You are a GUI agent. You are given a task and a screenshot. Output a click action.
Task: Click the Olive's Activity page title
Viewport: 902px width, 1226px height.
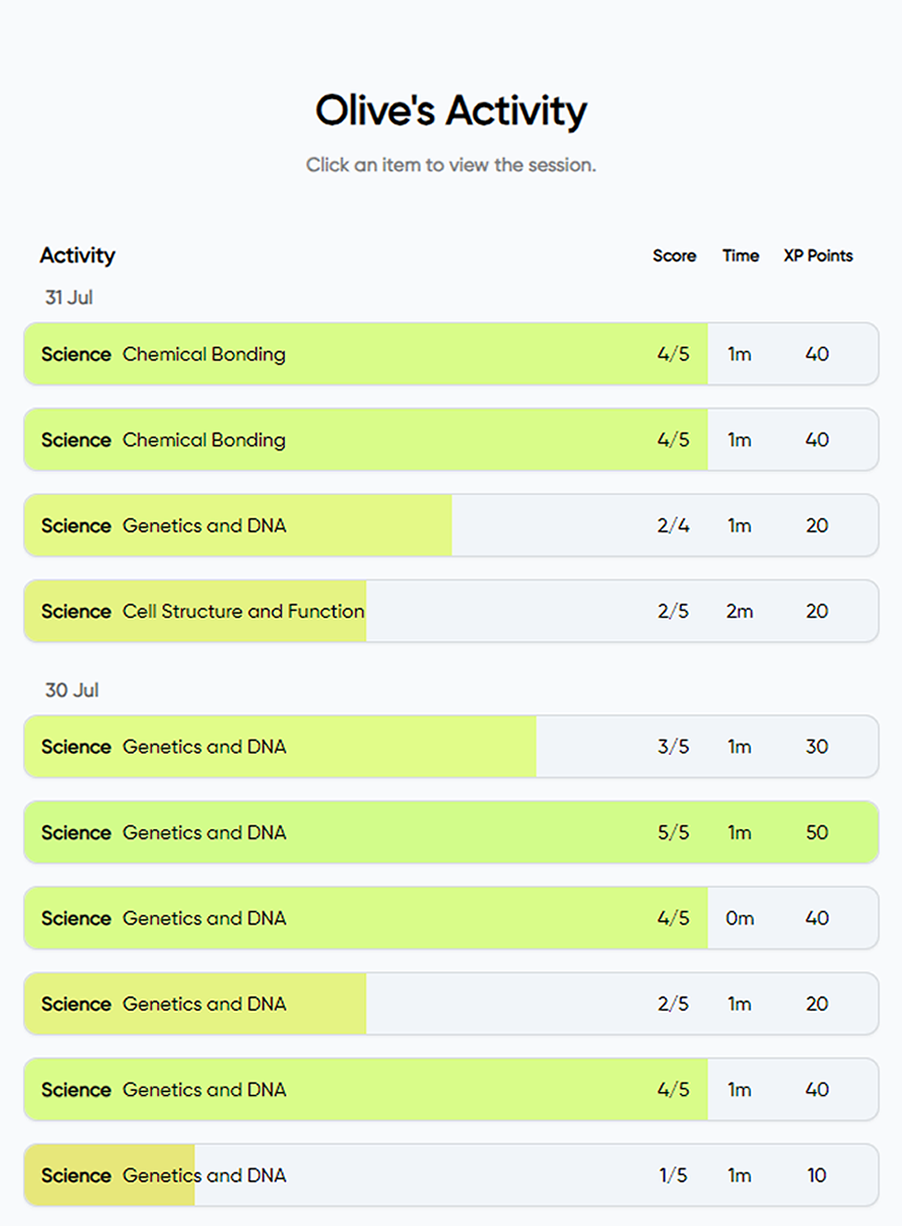click(451, 110)
